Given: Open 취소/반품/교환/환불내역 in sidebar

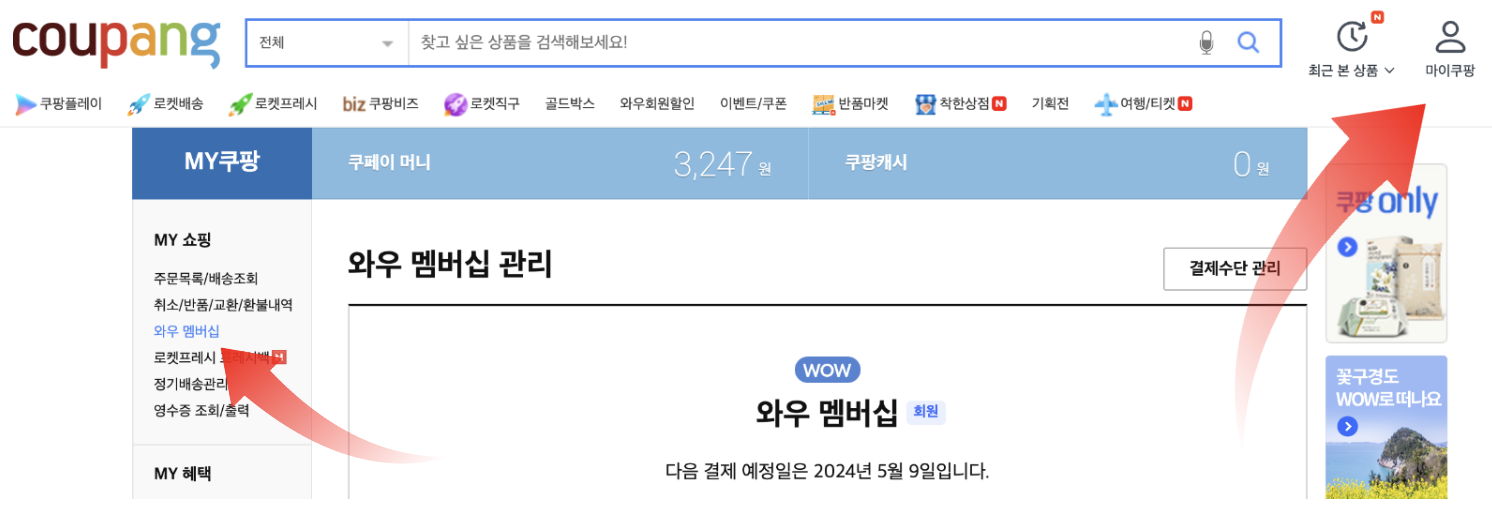Looking at the screenshot, I should coord(223,304).
